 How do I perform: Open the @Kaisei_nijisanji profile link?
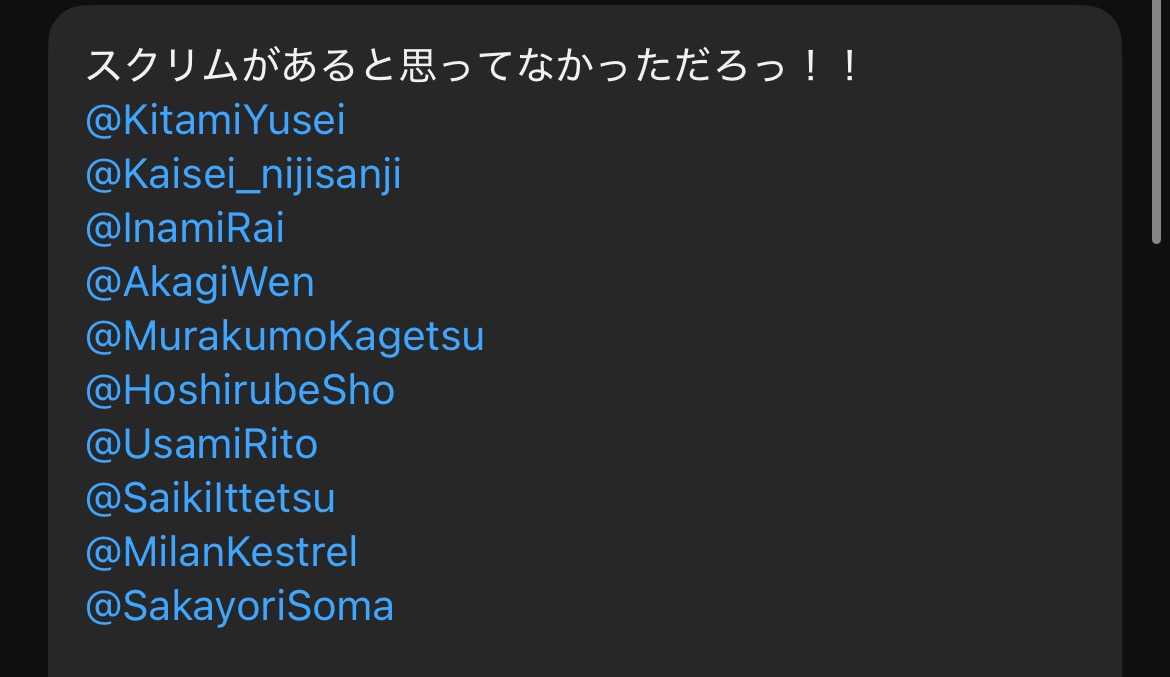point(243,175)
